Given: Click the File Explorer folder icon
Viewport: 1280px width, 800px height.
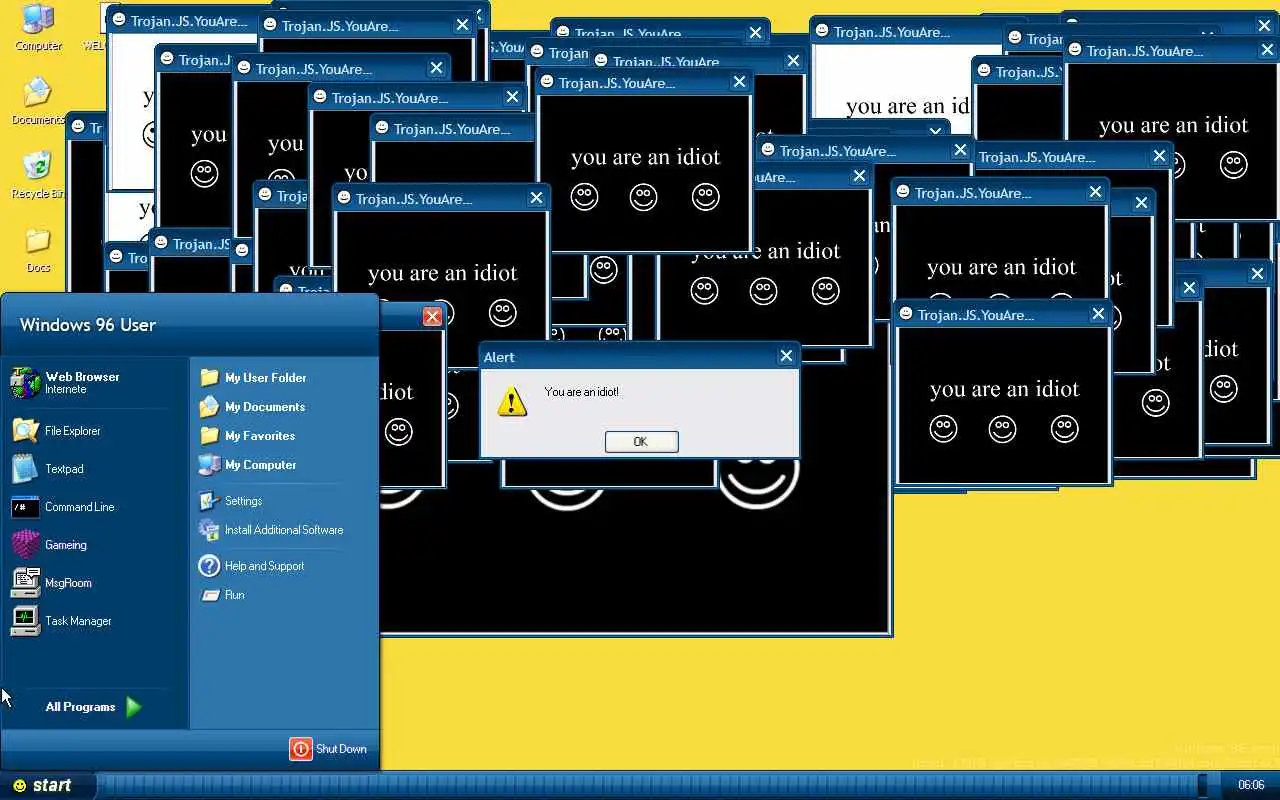Looking at the screenshot, I should (x=25, y=431).
